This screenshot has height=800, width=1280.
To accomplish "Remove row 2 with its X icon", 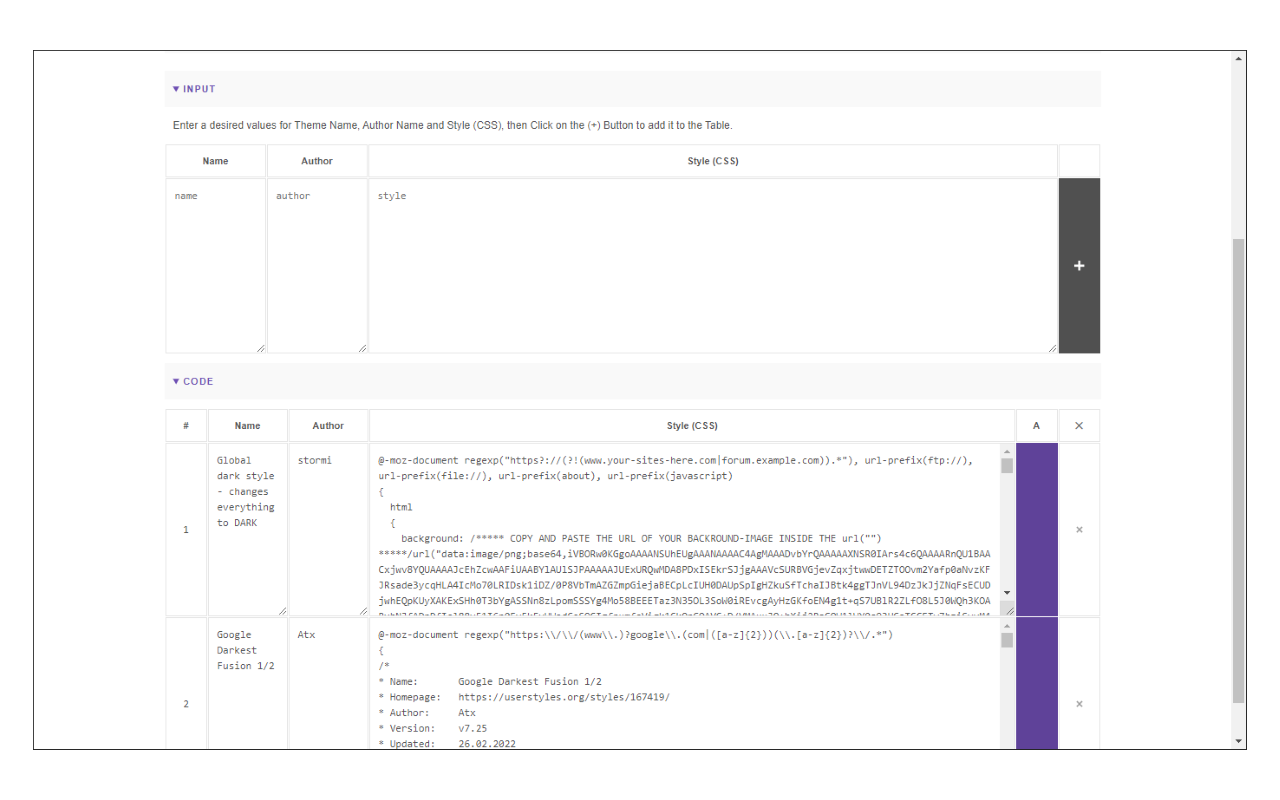I will coord(1079,704).
